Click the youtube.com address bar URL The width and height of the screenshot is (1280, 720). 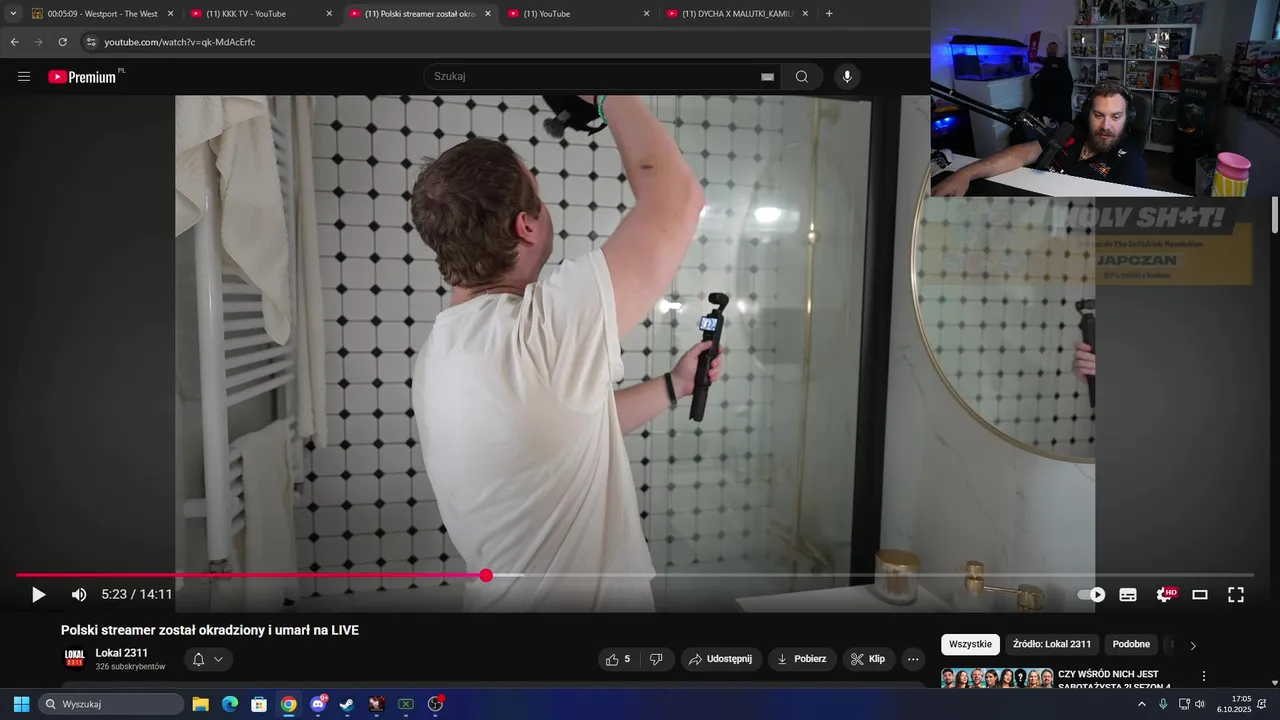tap(180, 42)
